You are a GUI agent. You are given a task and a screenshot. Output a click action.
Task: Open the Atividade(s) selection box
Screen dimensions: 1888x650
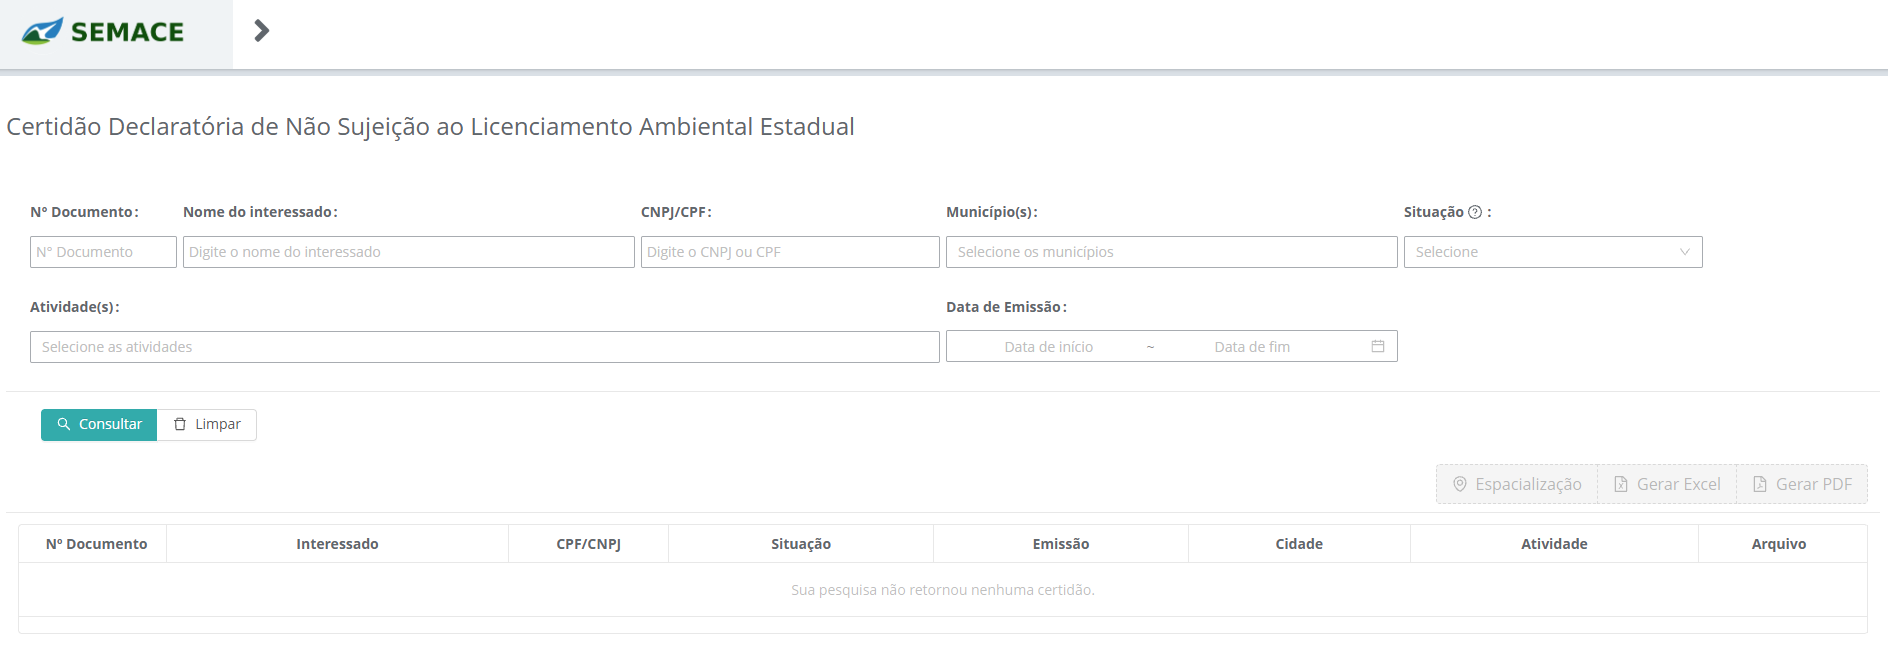pyautogui.click(x=485, y=347)
